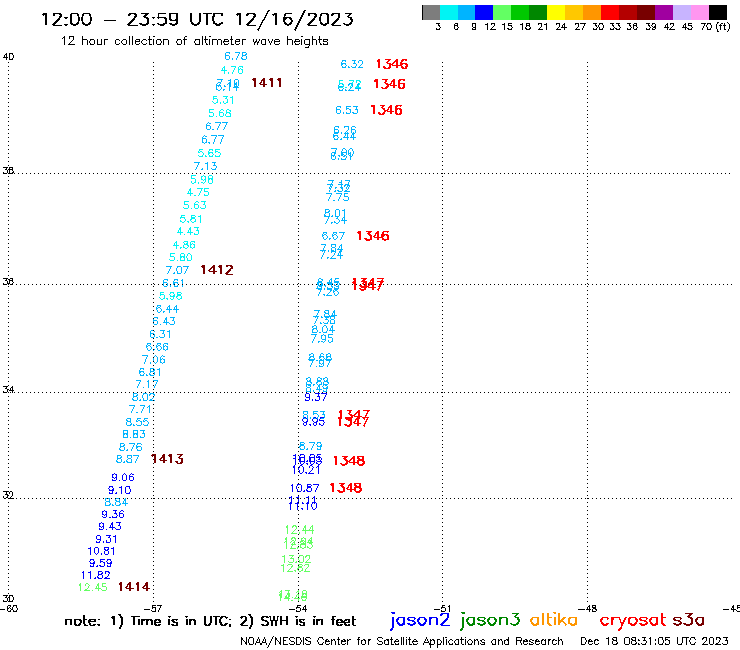Click the "70 (ft)" color scale label

(x=715, y=26)
